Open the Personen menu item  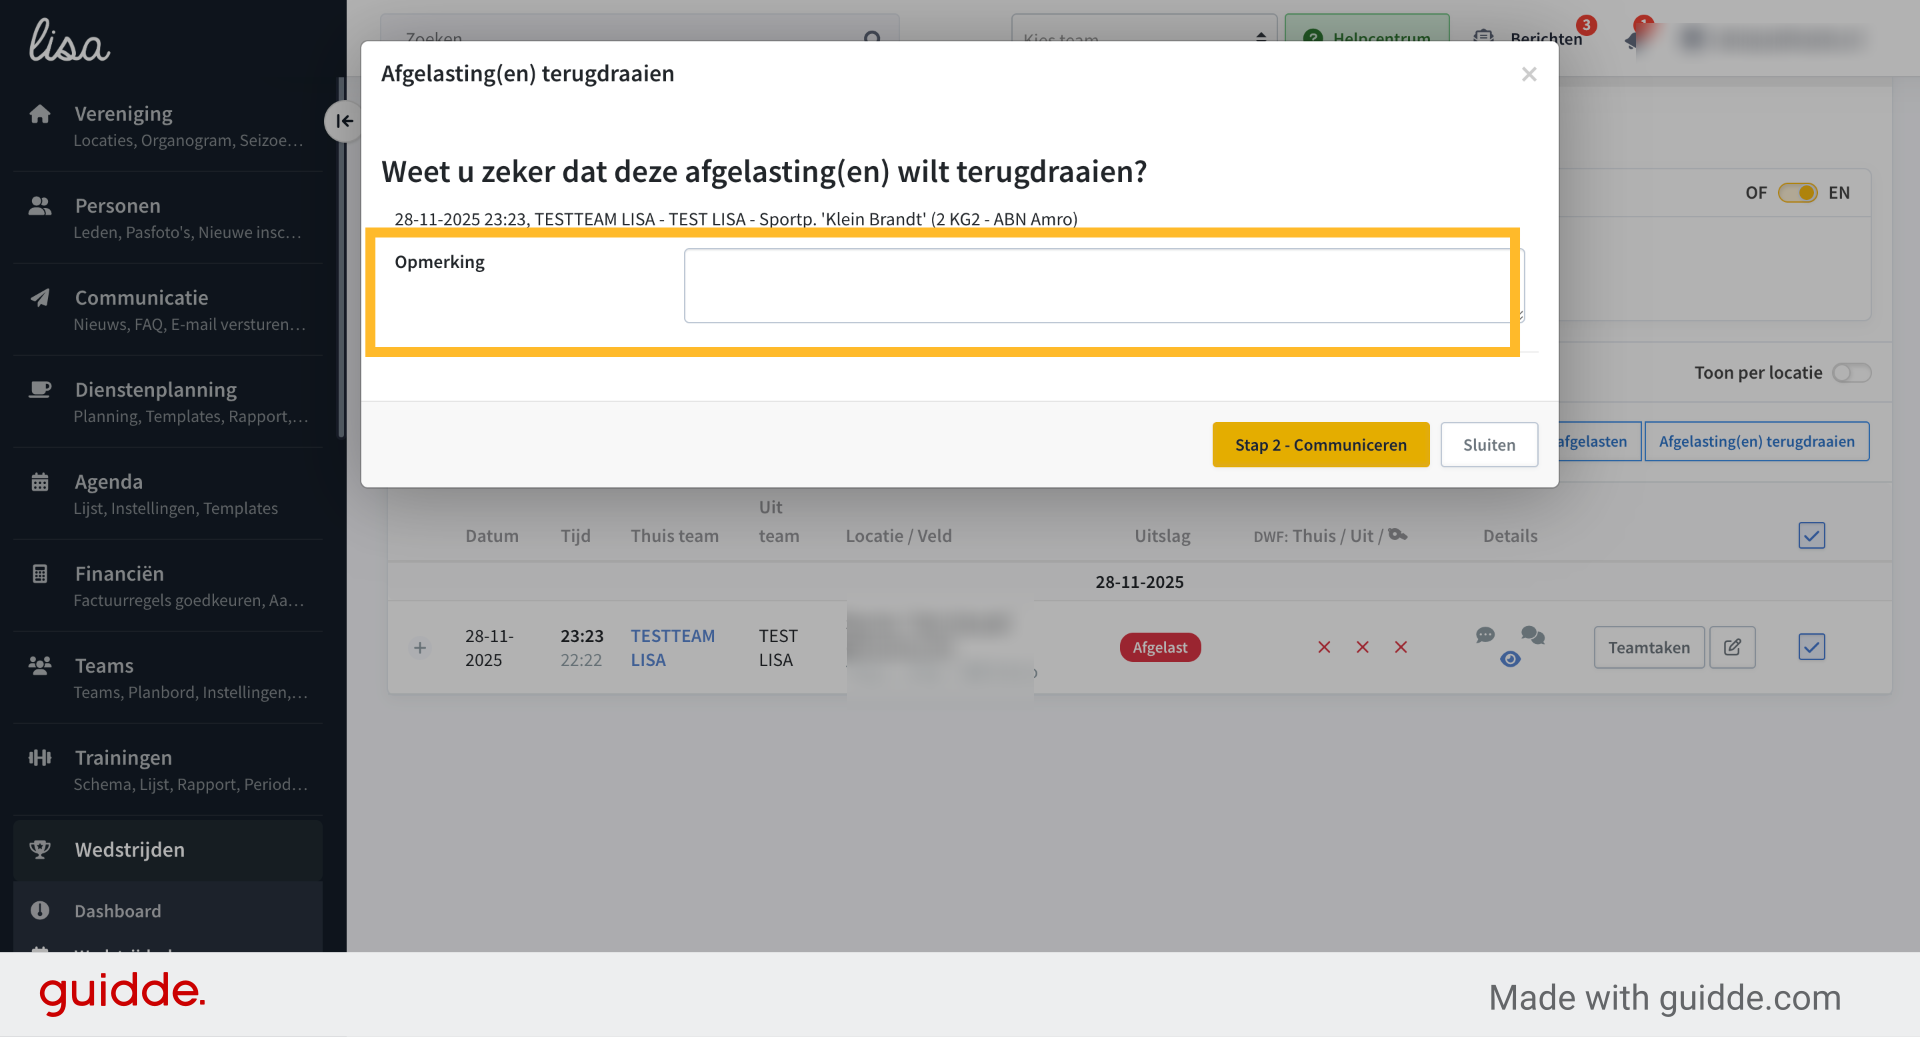(x=168, y=217)
